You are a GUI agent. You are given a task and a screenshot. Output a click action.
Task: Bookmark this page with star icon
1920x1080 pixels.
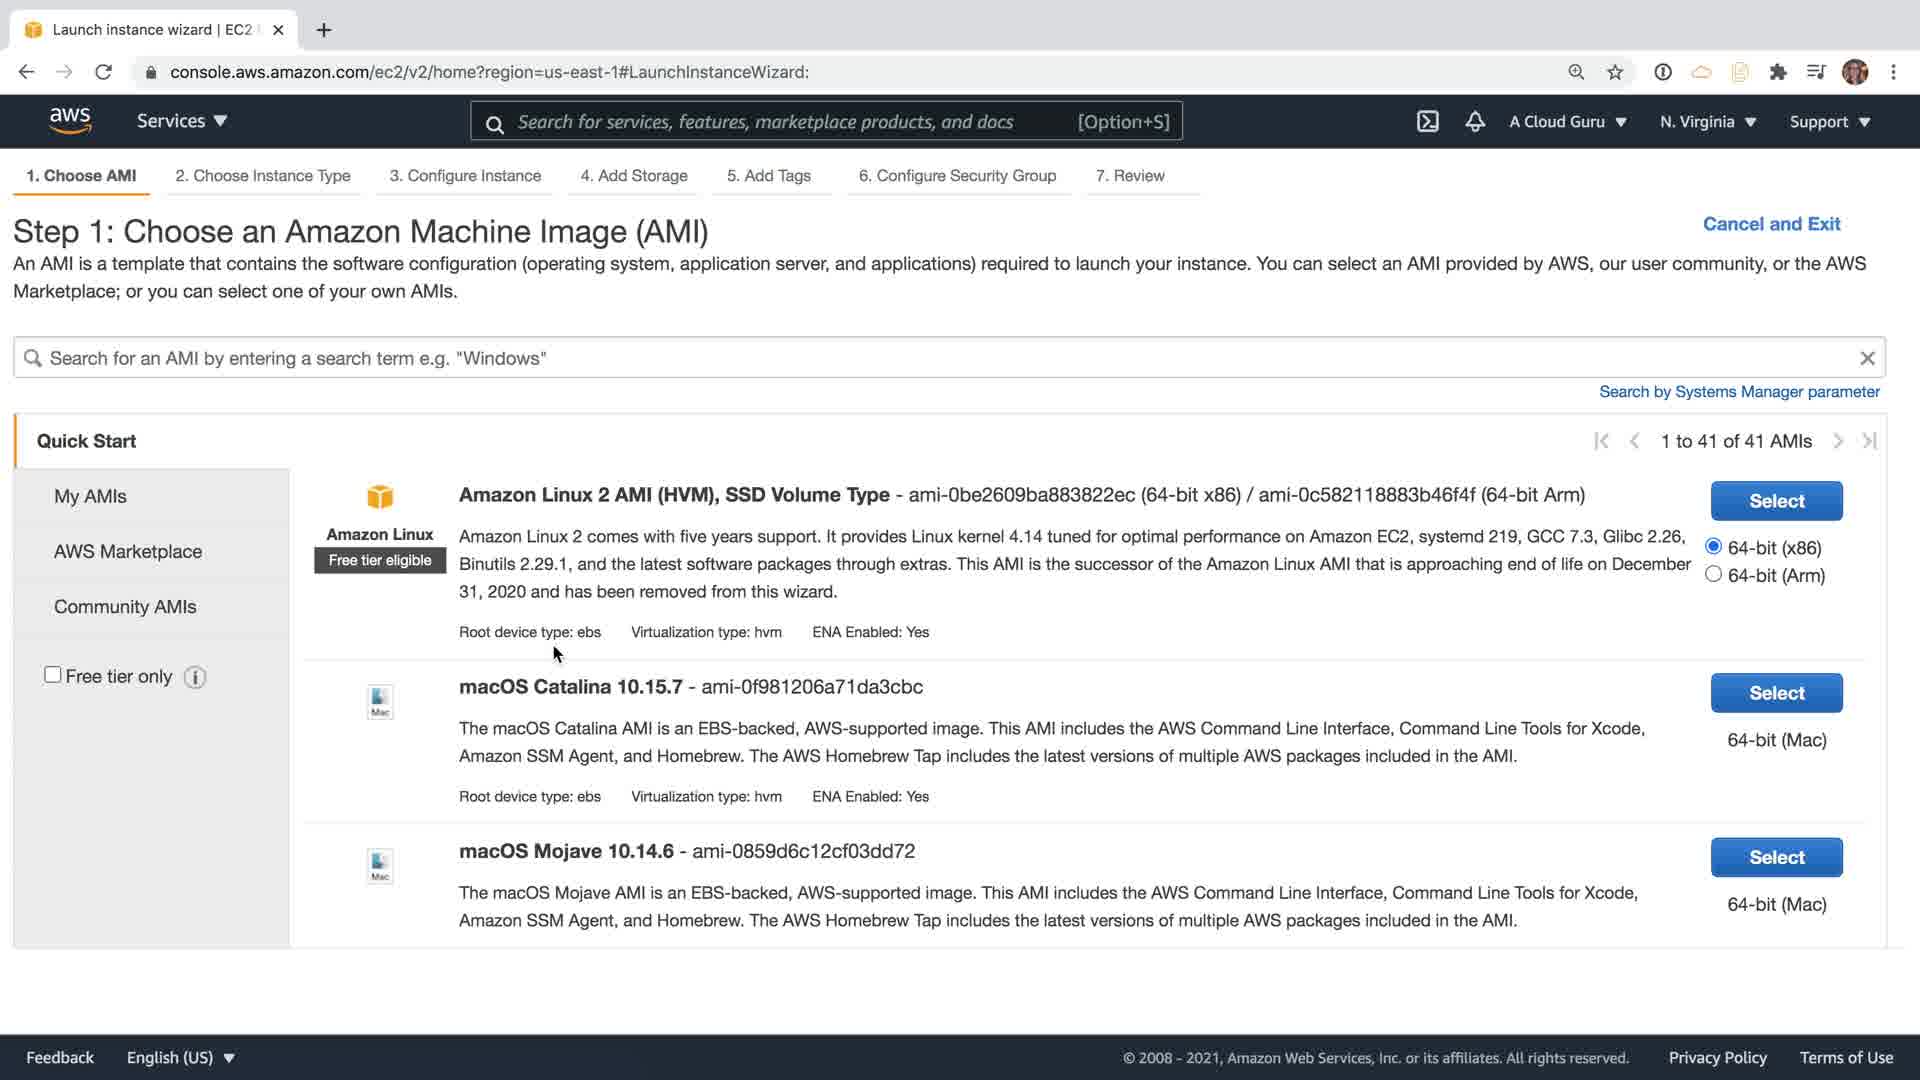1614,72
